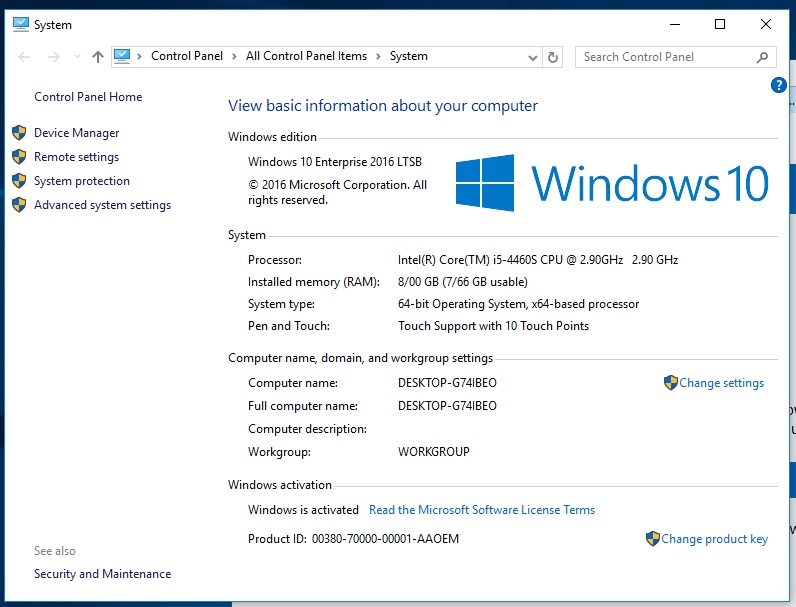
Task: Expand the address bar history dropdown
Action: click(x=533, y=57)
